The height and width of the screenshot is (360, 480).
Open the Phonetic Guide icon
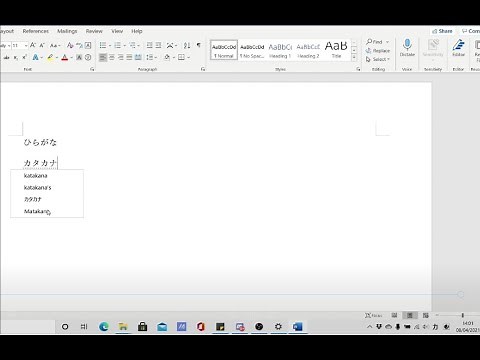coord(79,45)
